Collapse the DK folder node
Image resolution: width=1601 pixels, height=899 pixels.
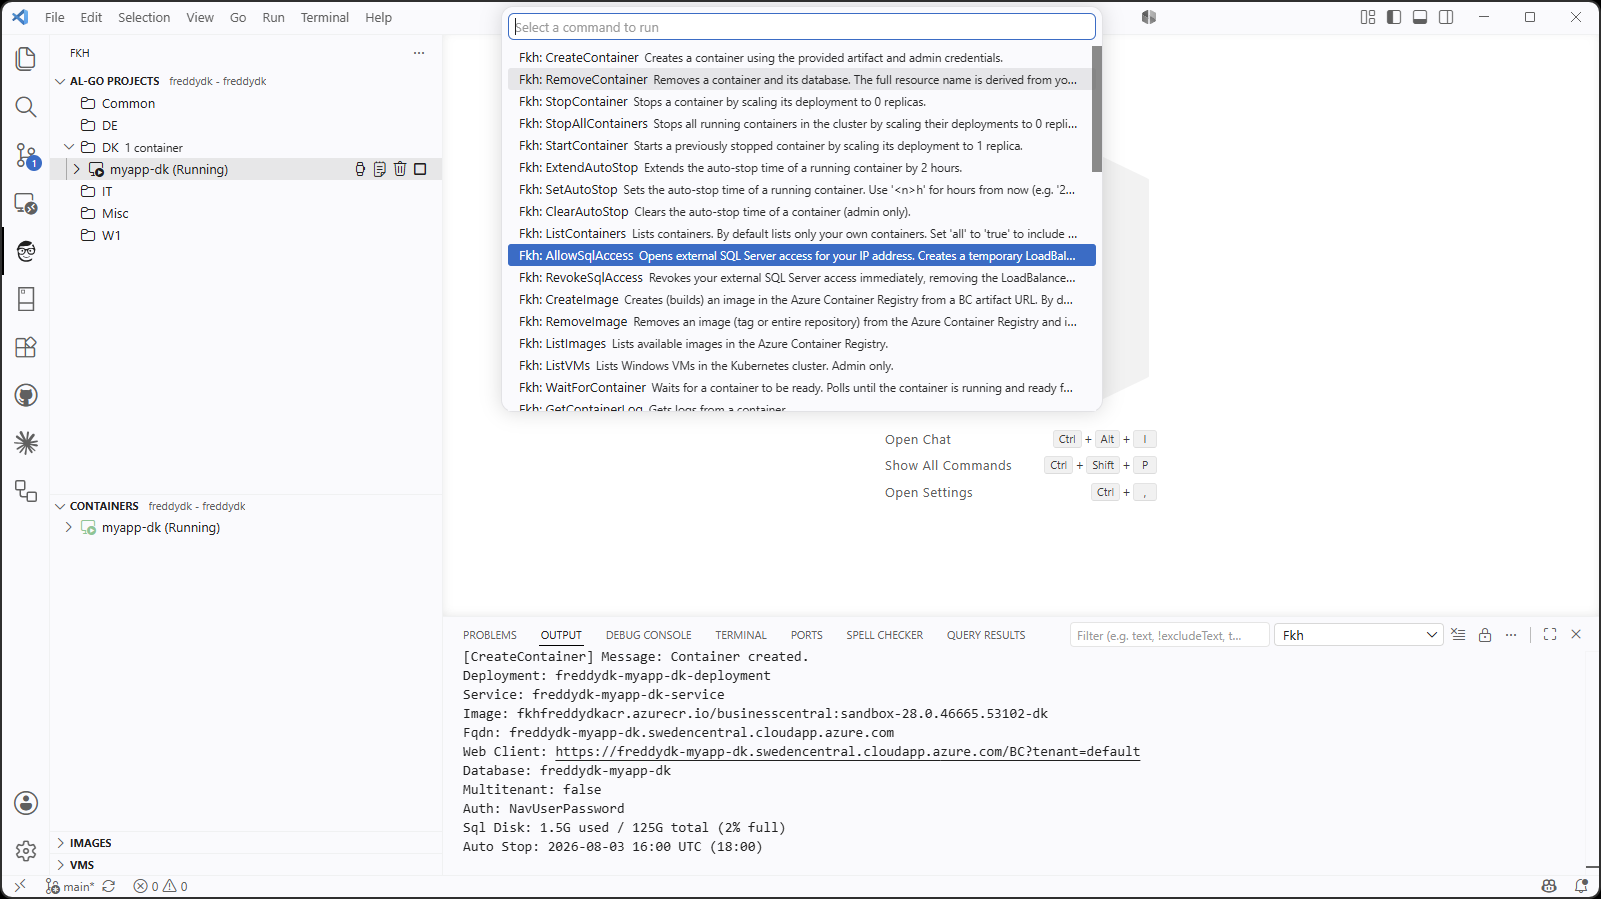pos(69,147)
